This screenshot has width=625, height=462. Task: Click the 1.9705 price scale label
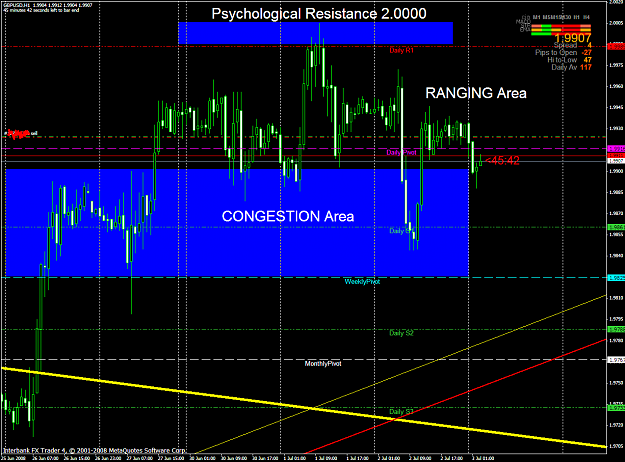point(616,446)
